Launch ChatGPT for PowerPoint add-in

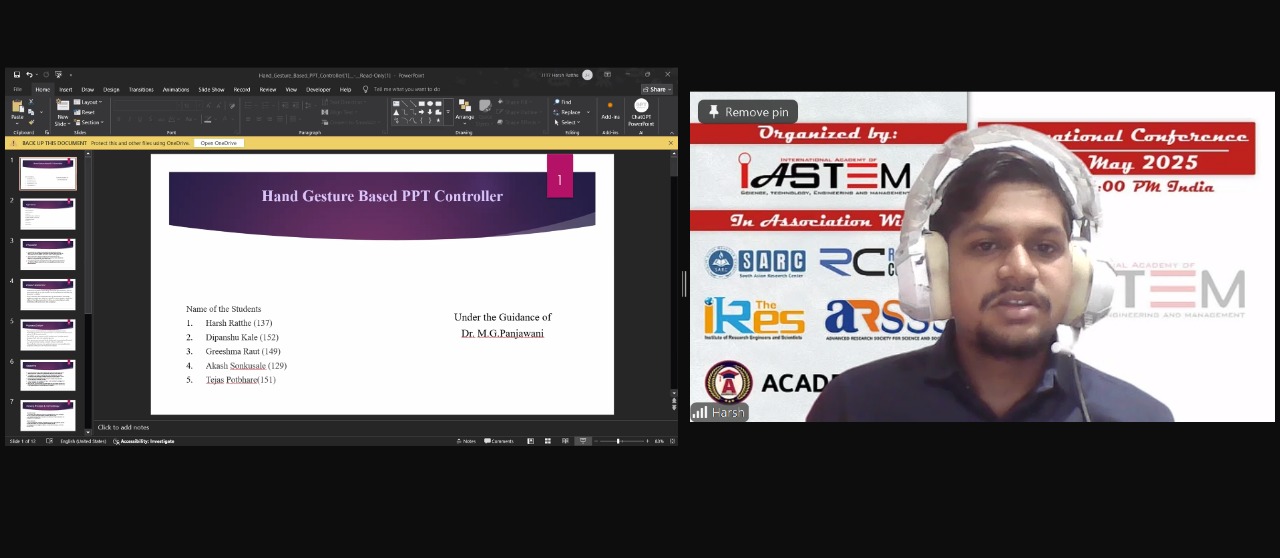pyautogui.click(x=641, y=111)
